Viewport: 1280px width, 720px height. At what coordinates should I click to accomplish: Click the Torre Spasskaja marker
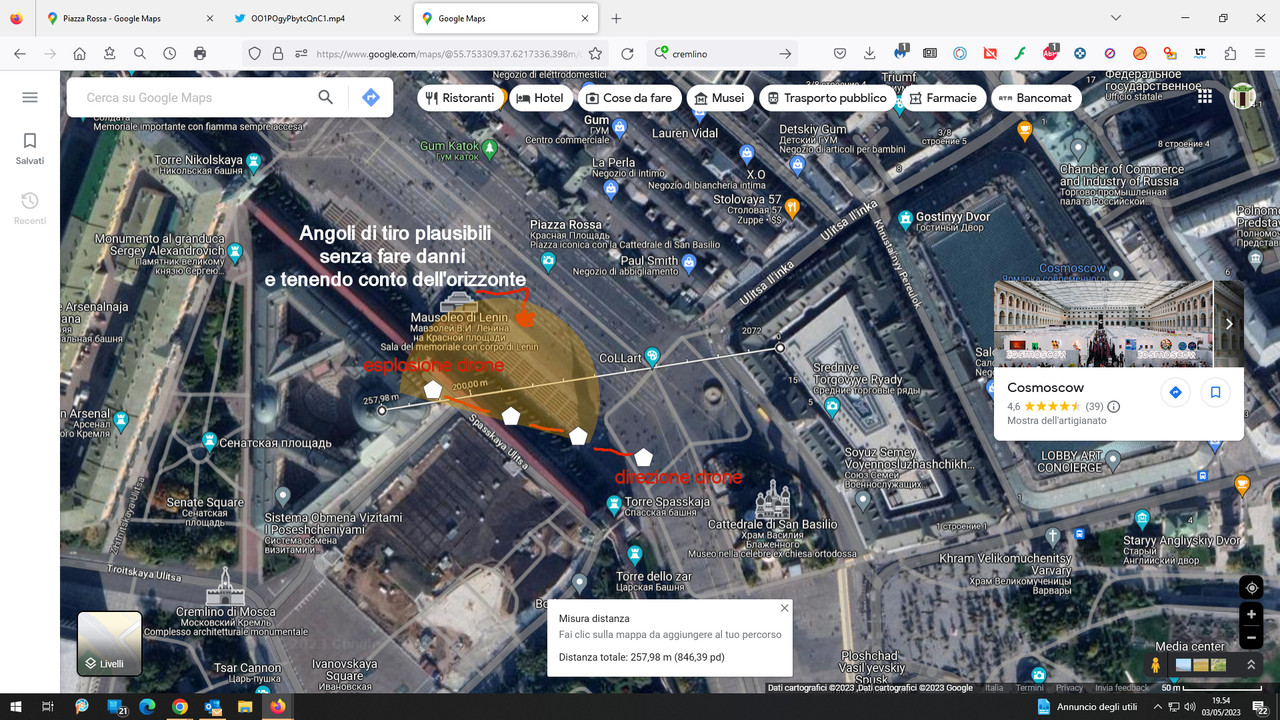614,504
